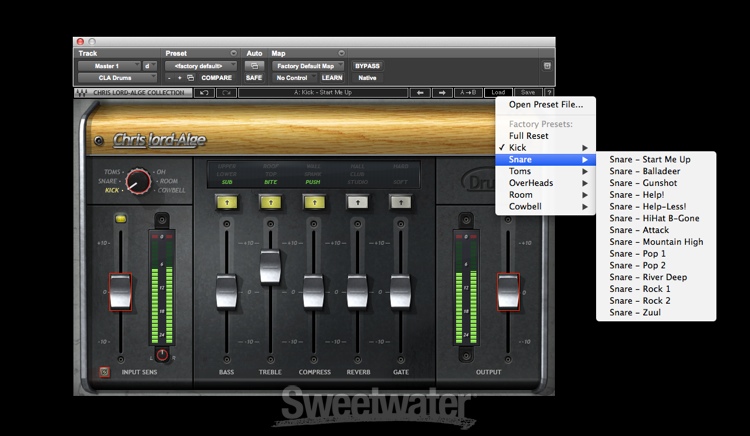Toggle the BYPASS button

pos(367,66)
